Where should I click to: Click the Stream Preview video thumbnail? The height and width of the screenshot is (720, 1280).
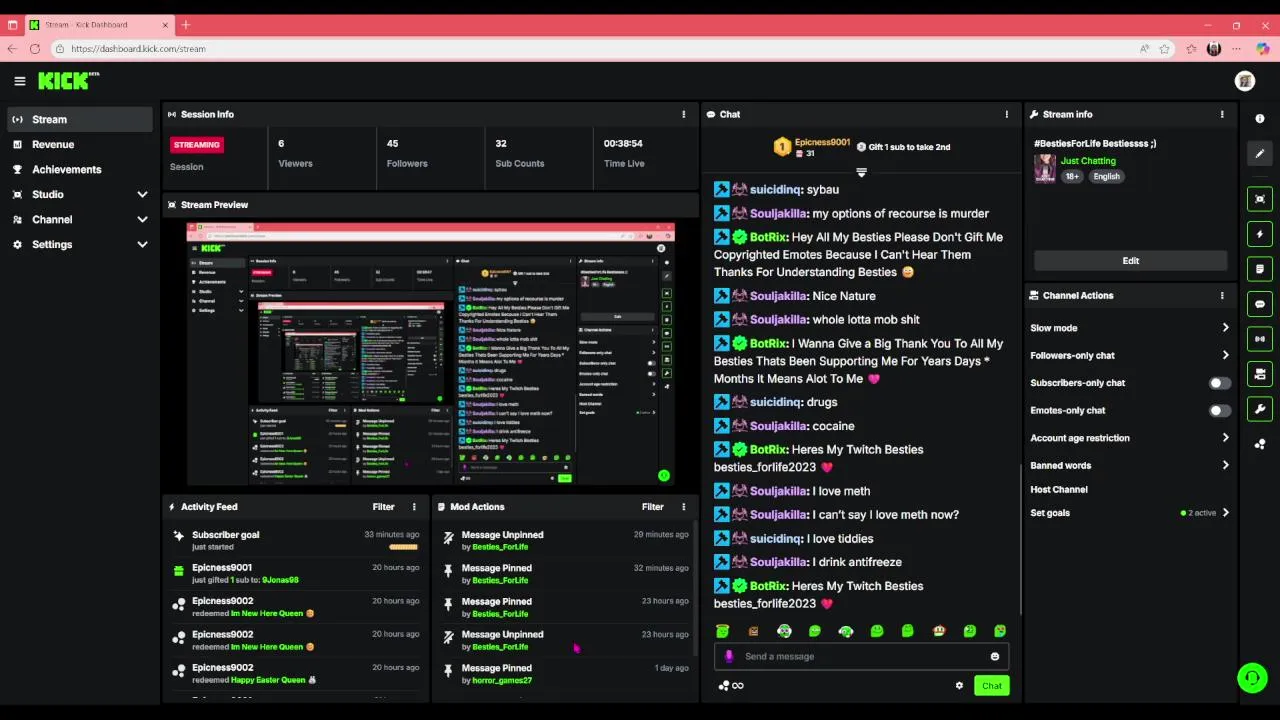pyautogui.click(x=431, y=354)
